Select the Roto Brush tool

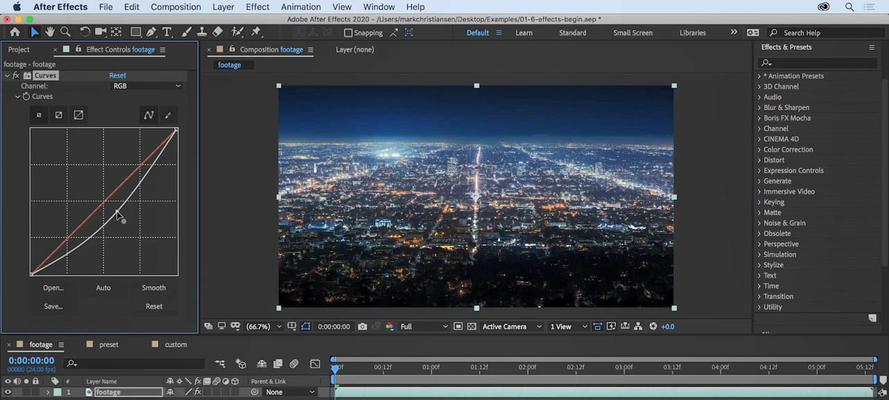click(238, 32)
